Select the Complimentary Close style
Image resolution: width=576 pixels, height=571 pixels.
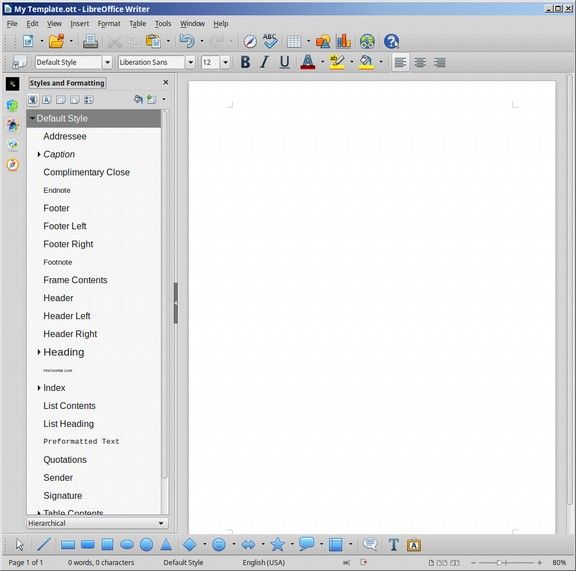(x=86, y=172)
